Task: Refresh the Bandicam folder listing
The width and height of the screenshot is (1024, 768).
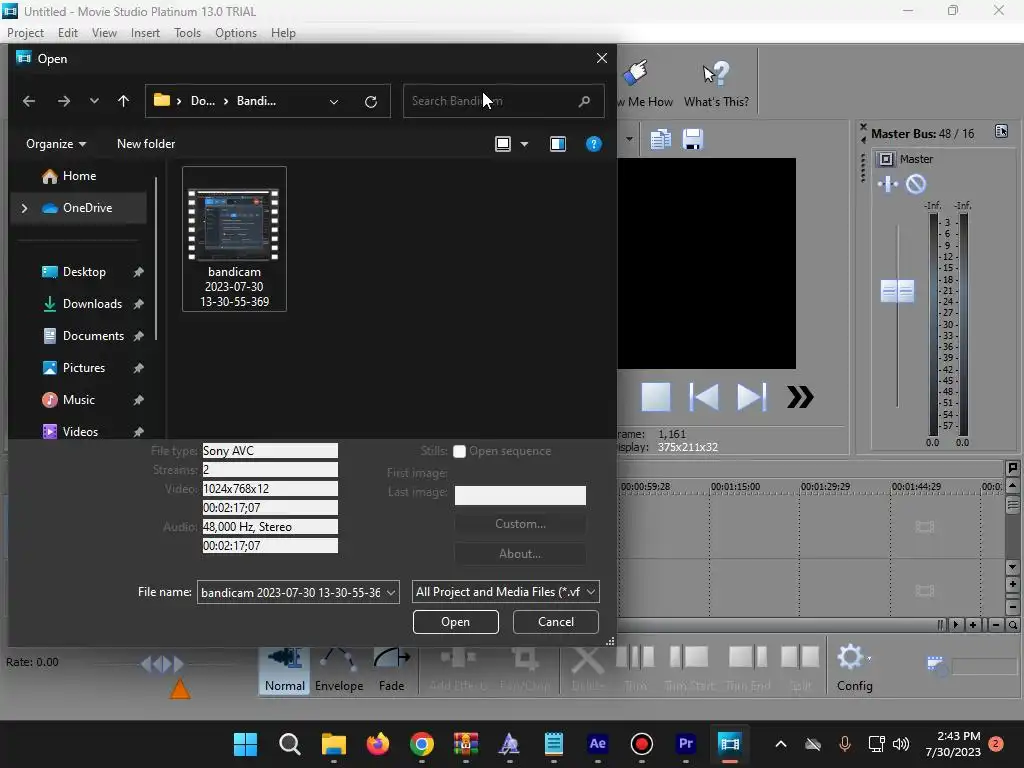Action: [x=371, y=101]
